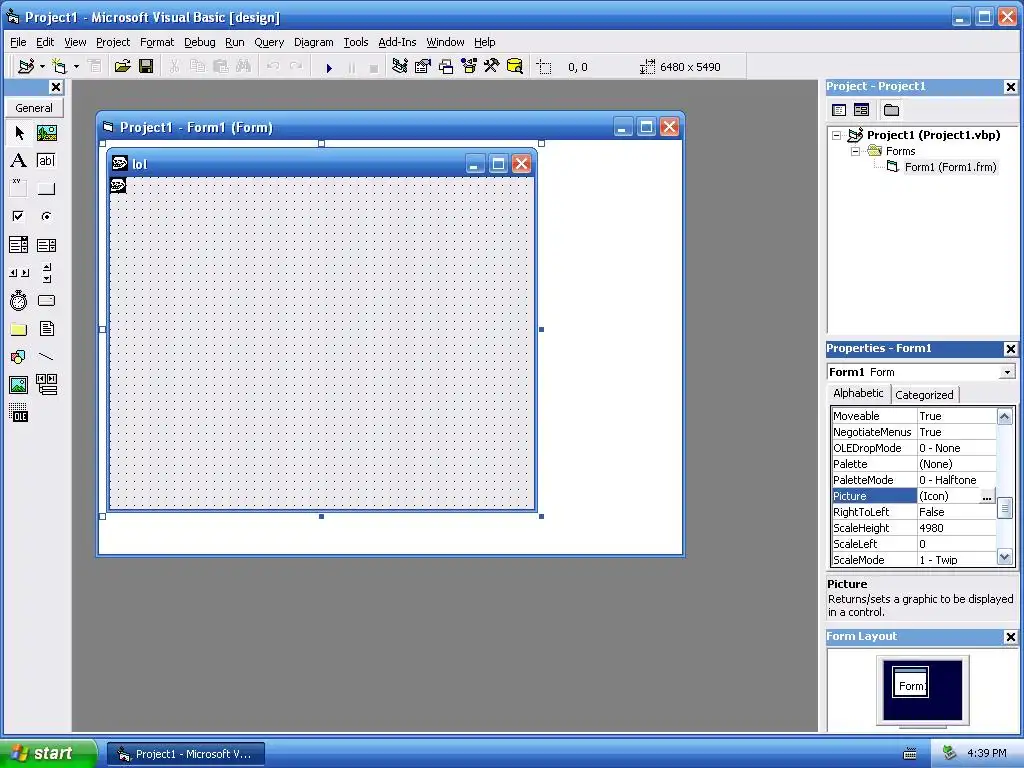
Task: Collapse the Project1 (Project1.vbp) tree node
Action: pyautogui.click(x=837, y=135)
